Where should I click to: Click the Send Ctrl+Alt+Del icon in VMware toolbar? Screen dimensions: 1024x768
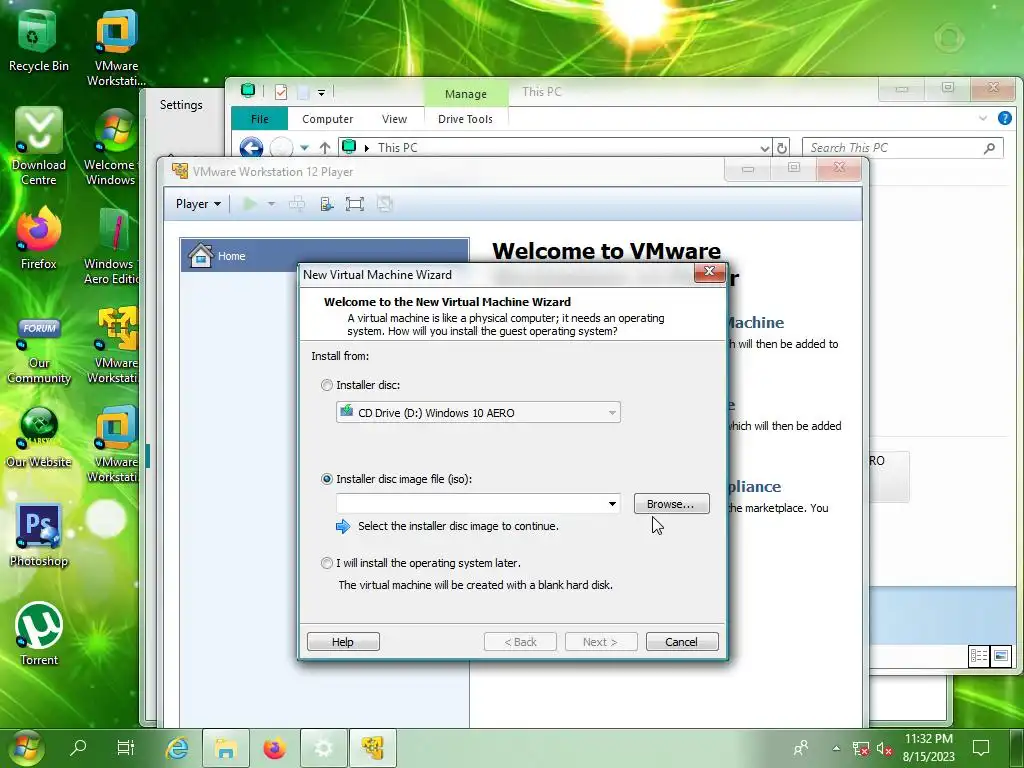click(297, 204)
